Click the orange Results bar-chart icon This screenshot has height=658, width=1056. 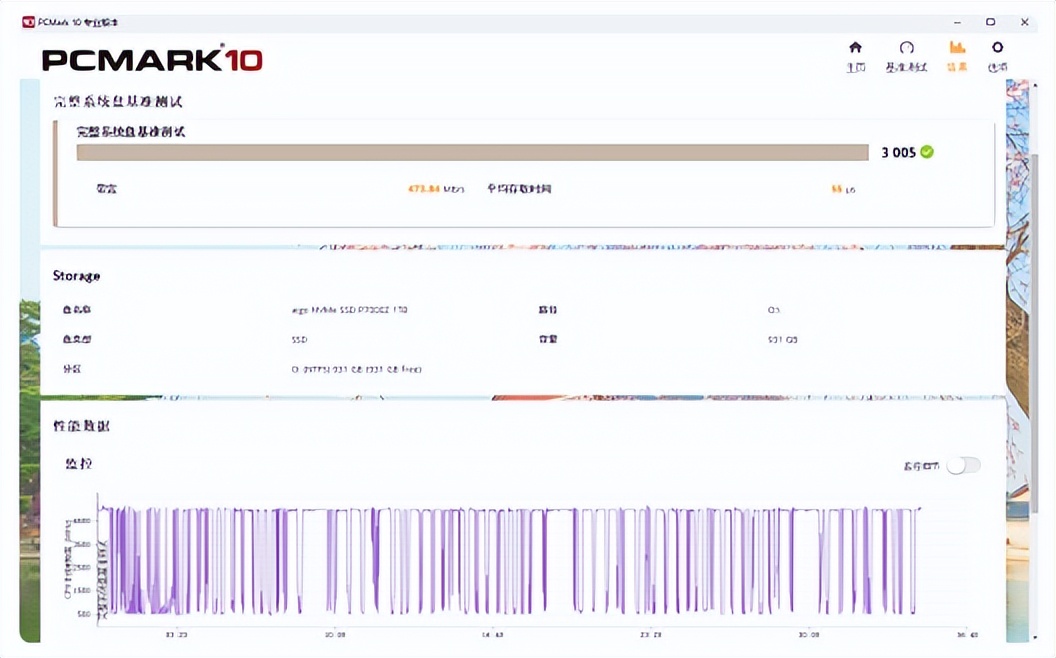click(x=956, y=47)
